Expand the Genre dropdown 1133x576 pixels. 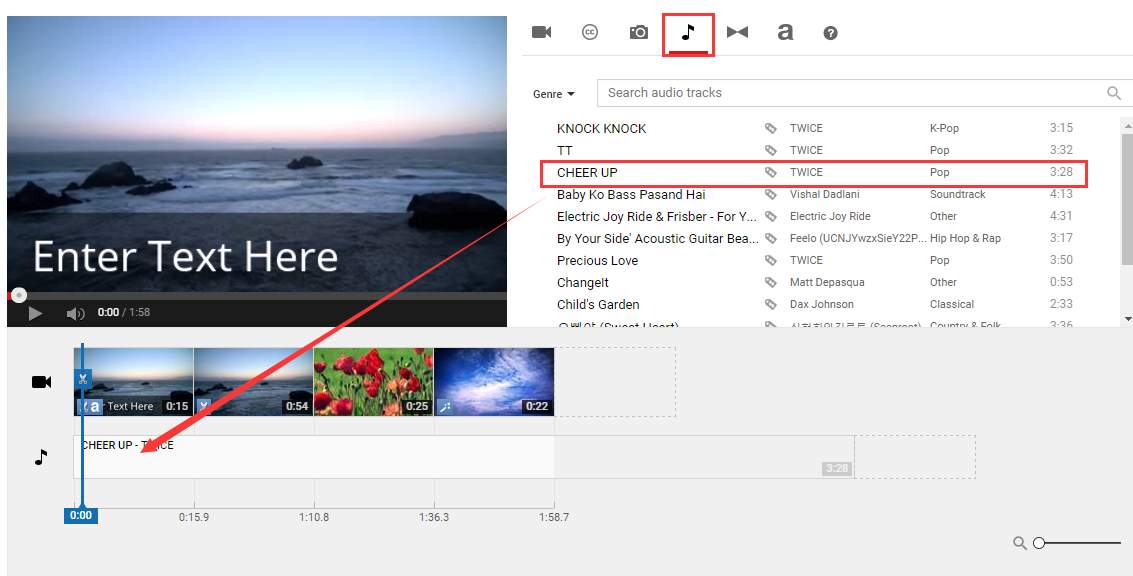click(x=554, y=94)
